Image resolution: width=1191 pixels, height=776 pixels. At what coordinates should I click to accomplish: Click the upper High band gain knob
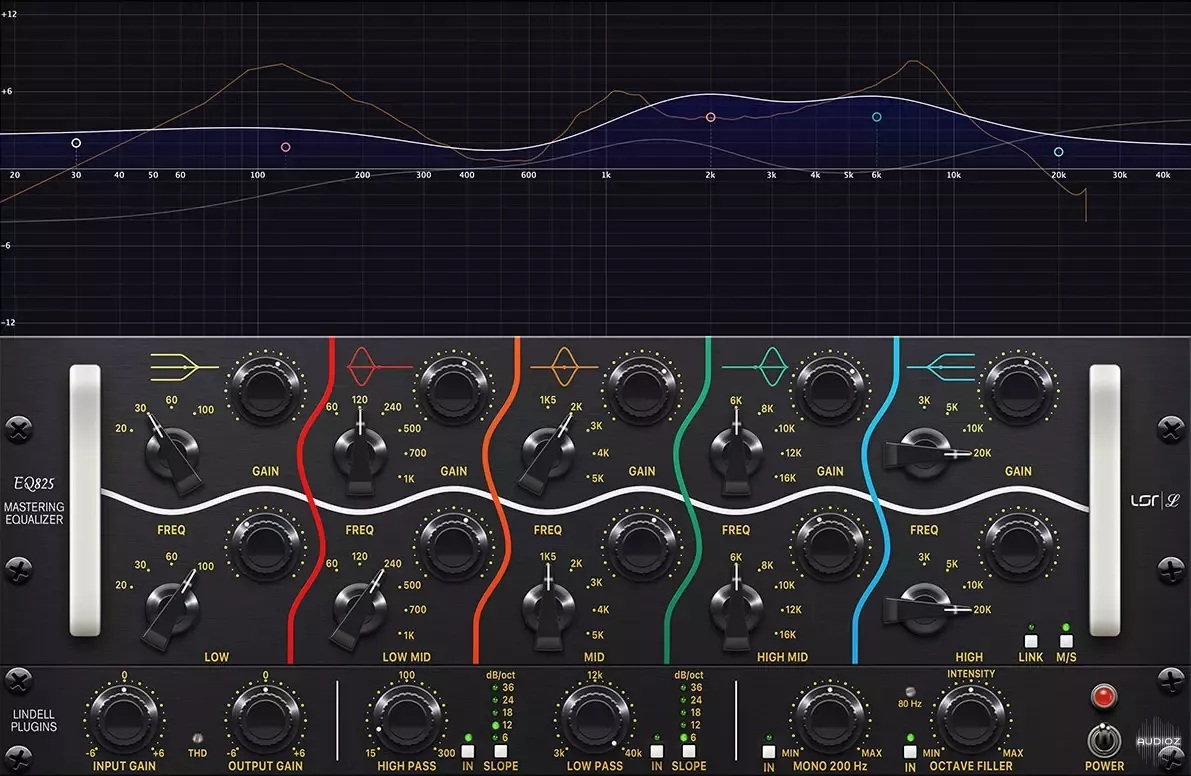point(1019,390)
